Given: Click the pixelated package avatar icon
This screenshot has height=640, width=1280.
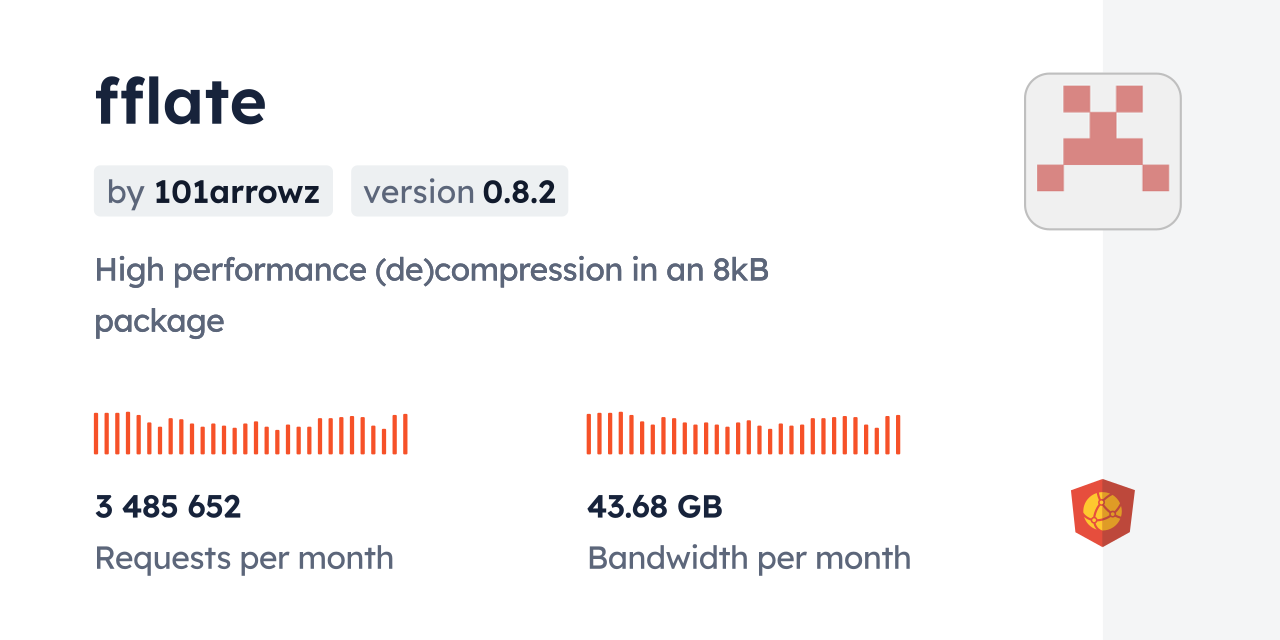Looking at the screenshot, I should (1102, 151).
